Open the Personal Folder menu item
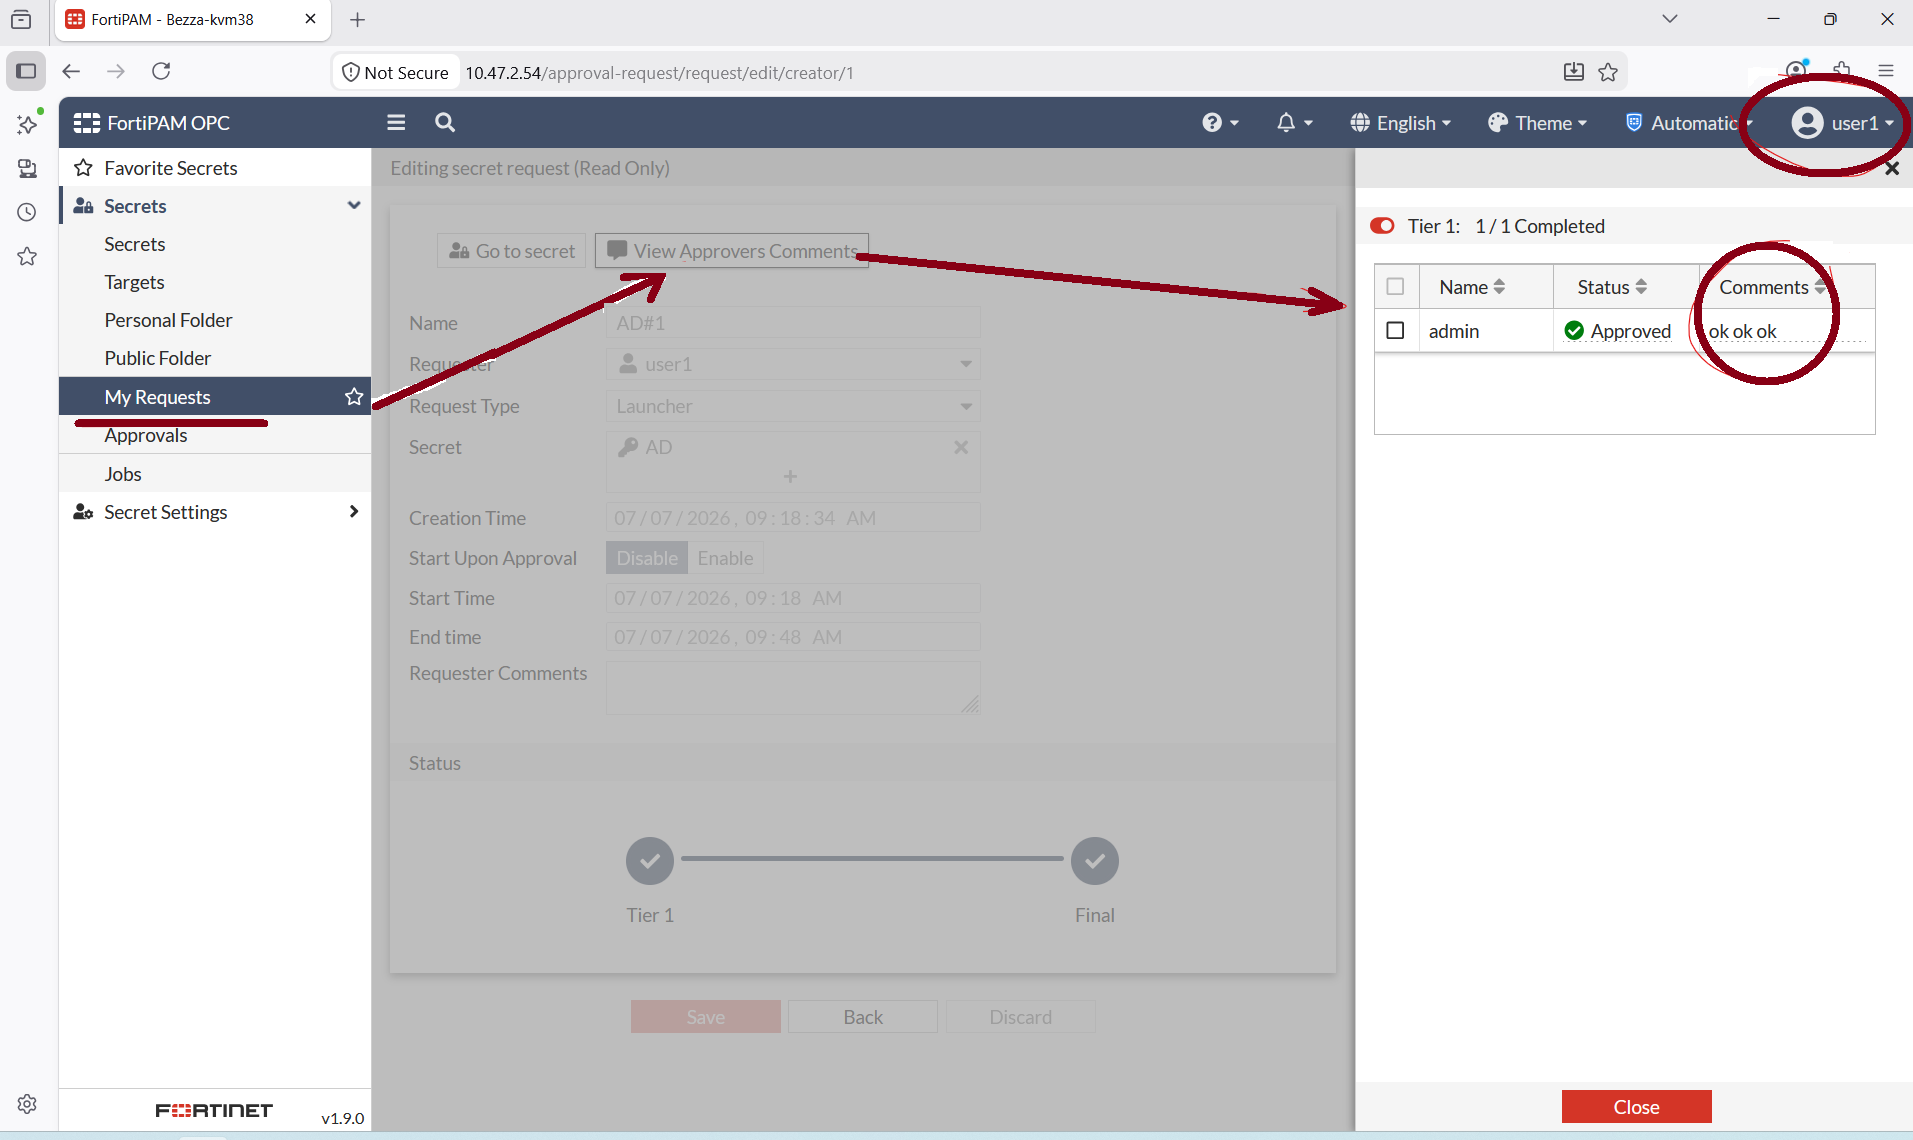Screen dimensions: 1913x1140 (x=168, y=320)
